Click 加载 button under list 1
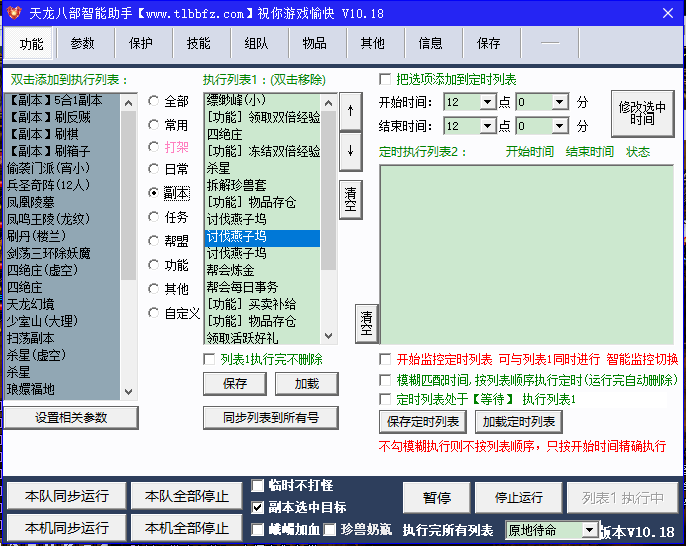686x546 pixels. click(307, 384)
